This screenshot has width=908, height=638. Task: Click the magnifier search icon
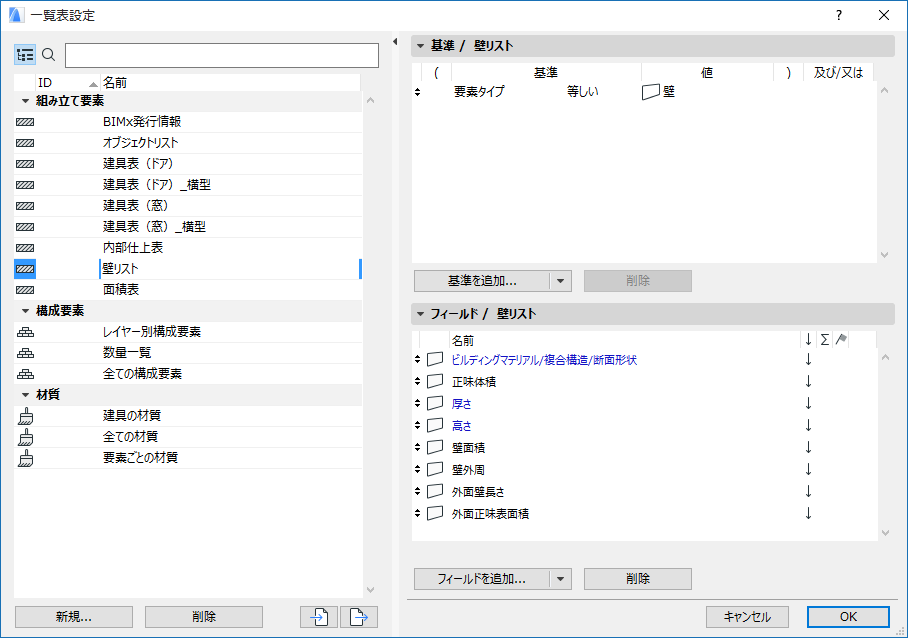(x=49, y=55)
